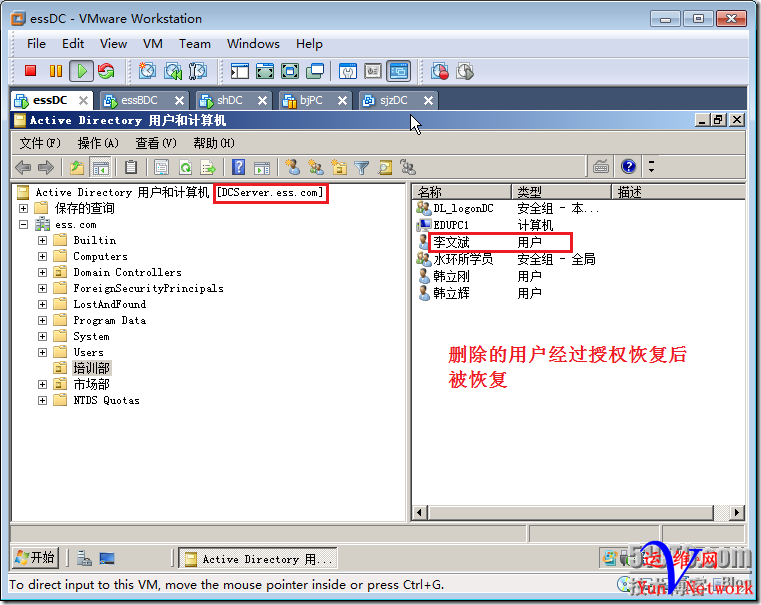The height and width of the screenshot is (605, 761).
Task: Power off VM with red stop icon
Action: click(31, 71)
